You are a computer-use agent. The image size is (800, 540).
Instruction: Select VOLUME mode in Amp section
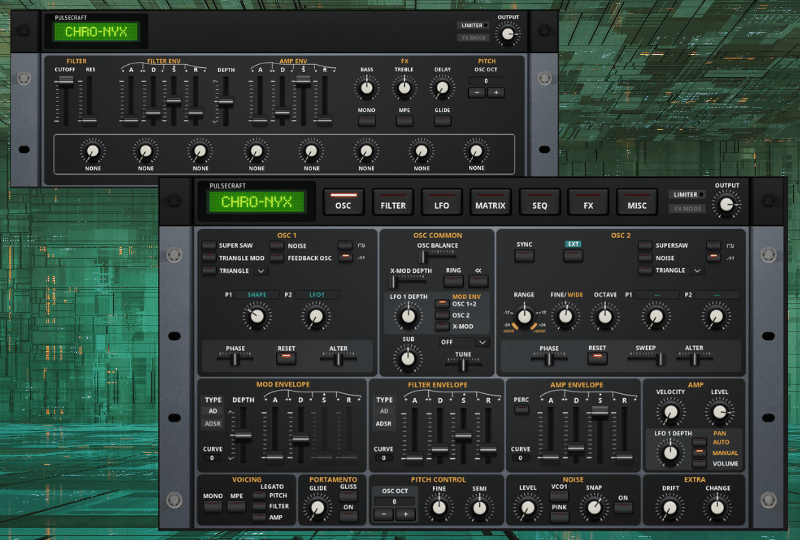coord(699,463)
